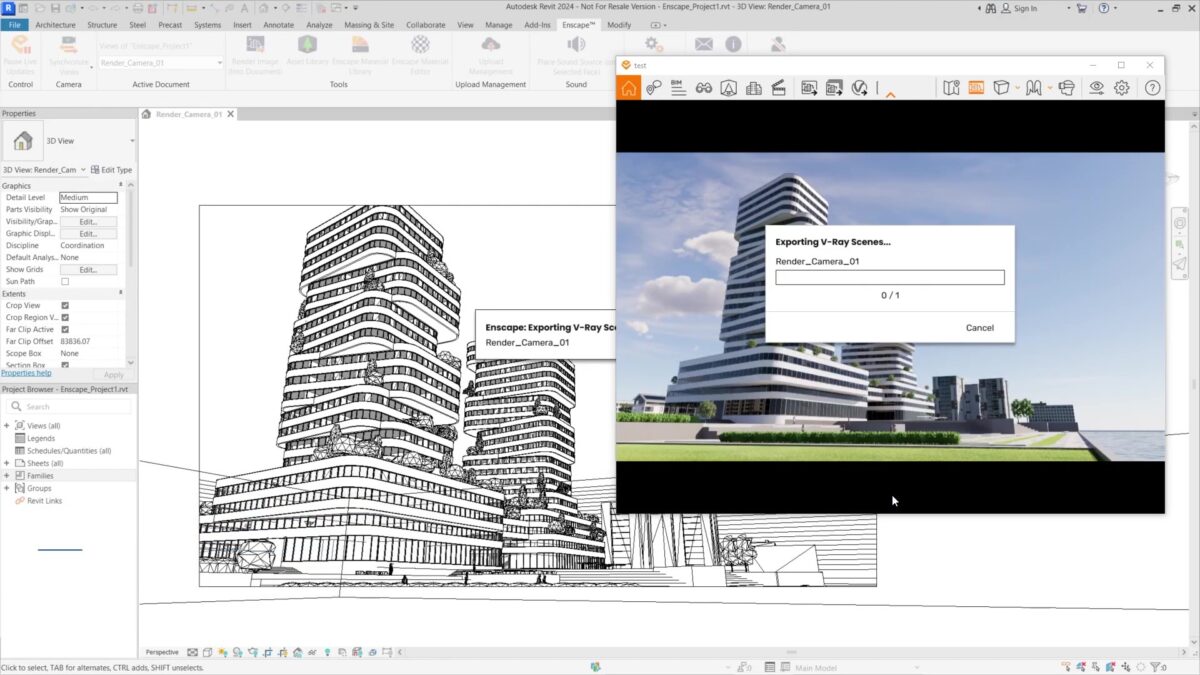Screen dimensions: 1200x675
Task: Open the view cube dropdown arrow in Enscape
Action: pos(1017,88)
